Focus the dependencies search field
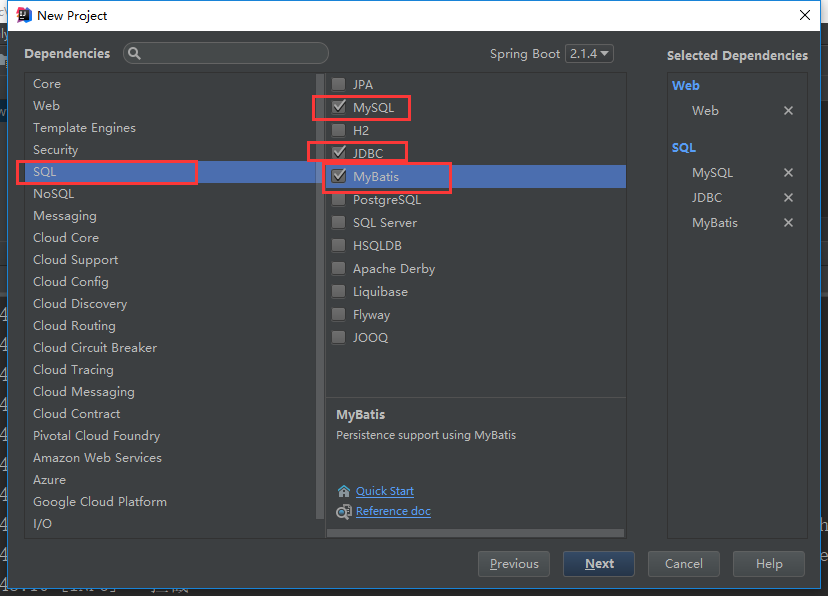This screenshot has width=828, height=596. 226,53
